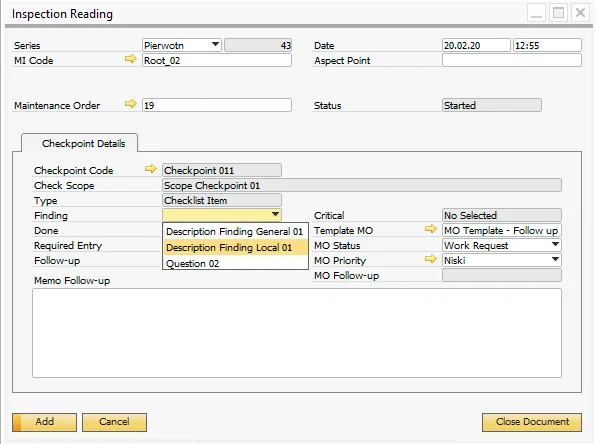This screenshot has width=596, height=444.
Task: Select Description Finding General 01
Action: click(x=235, y=232)
